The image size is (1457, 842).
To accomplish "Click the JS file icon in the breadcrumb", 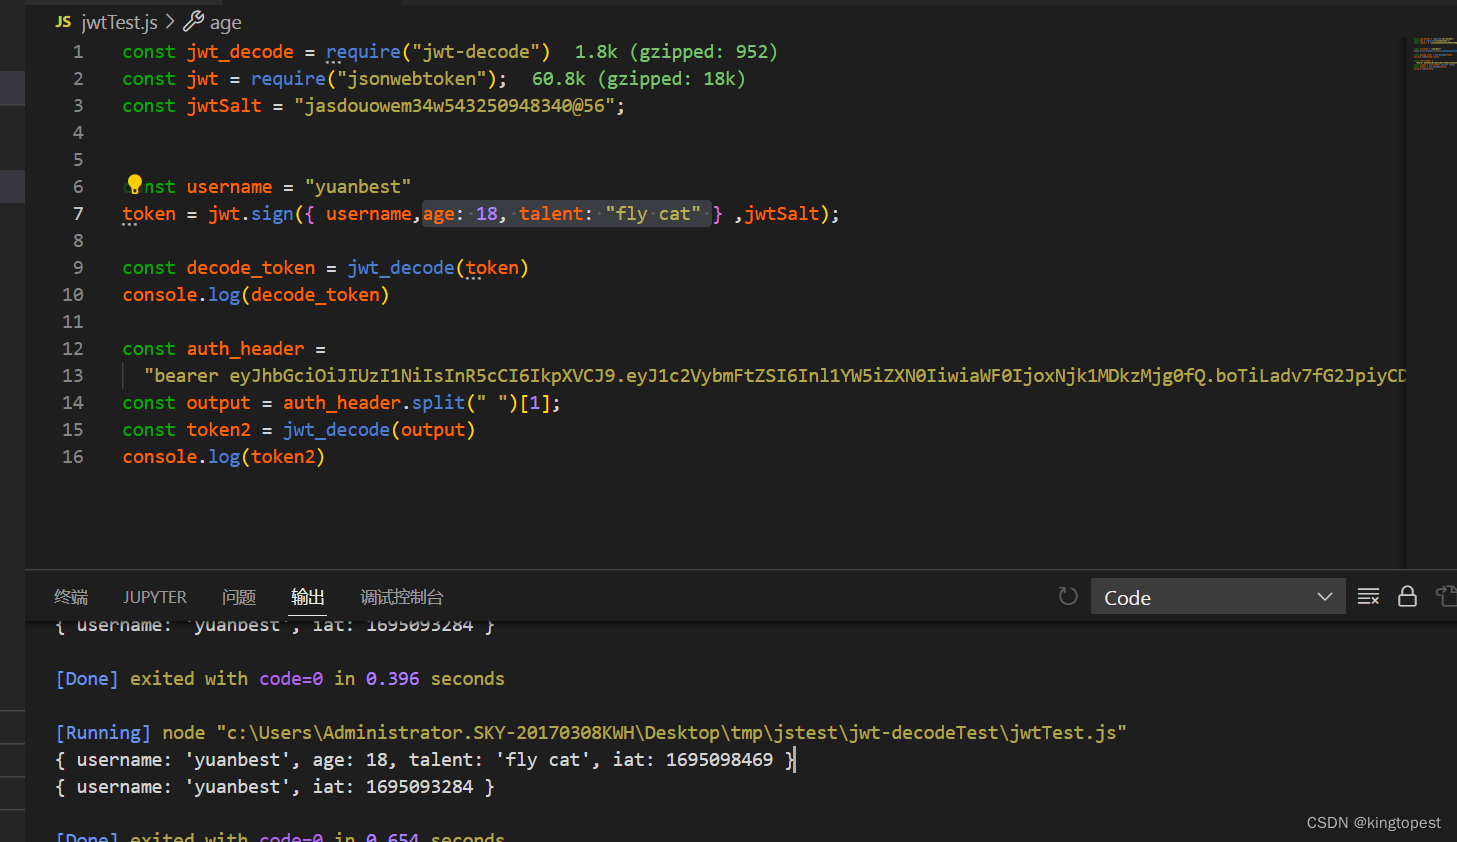I will pyautogui.click(x=64, y=22).
